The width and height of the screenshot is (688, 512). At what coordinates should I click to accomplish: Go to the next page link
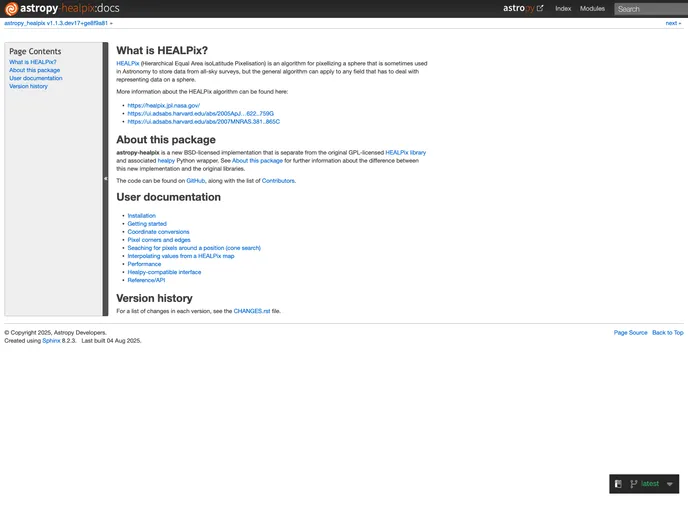pyautogui.click(x=671, y=23)
